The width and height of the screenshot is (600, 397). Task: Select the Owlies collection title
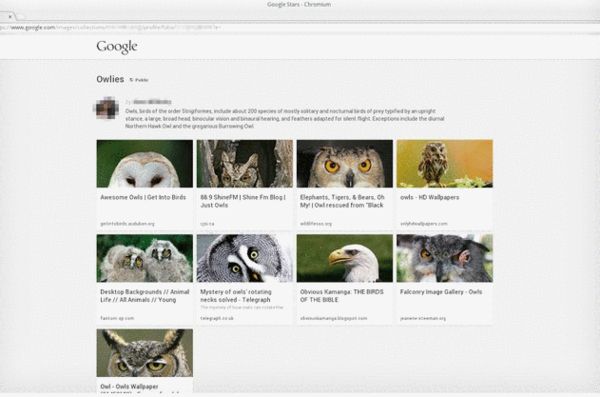(x=110, y=79)
